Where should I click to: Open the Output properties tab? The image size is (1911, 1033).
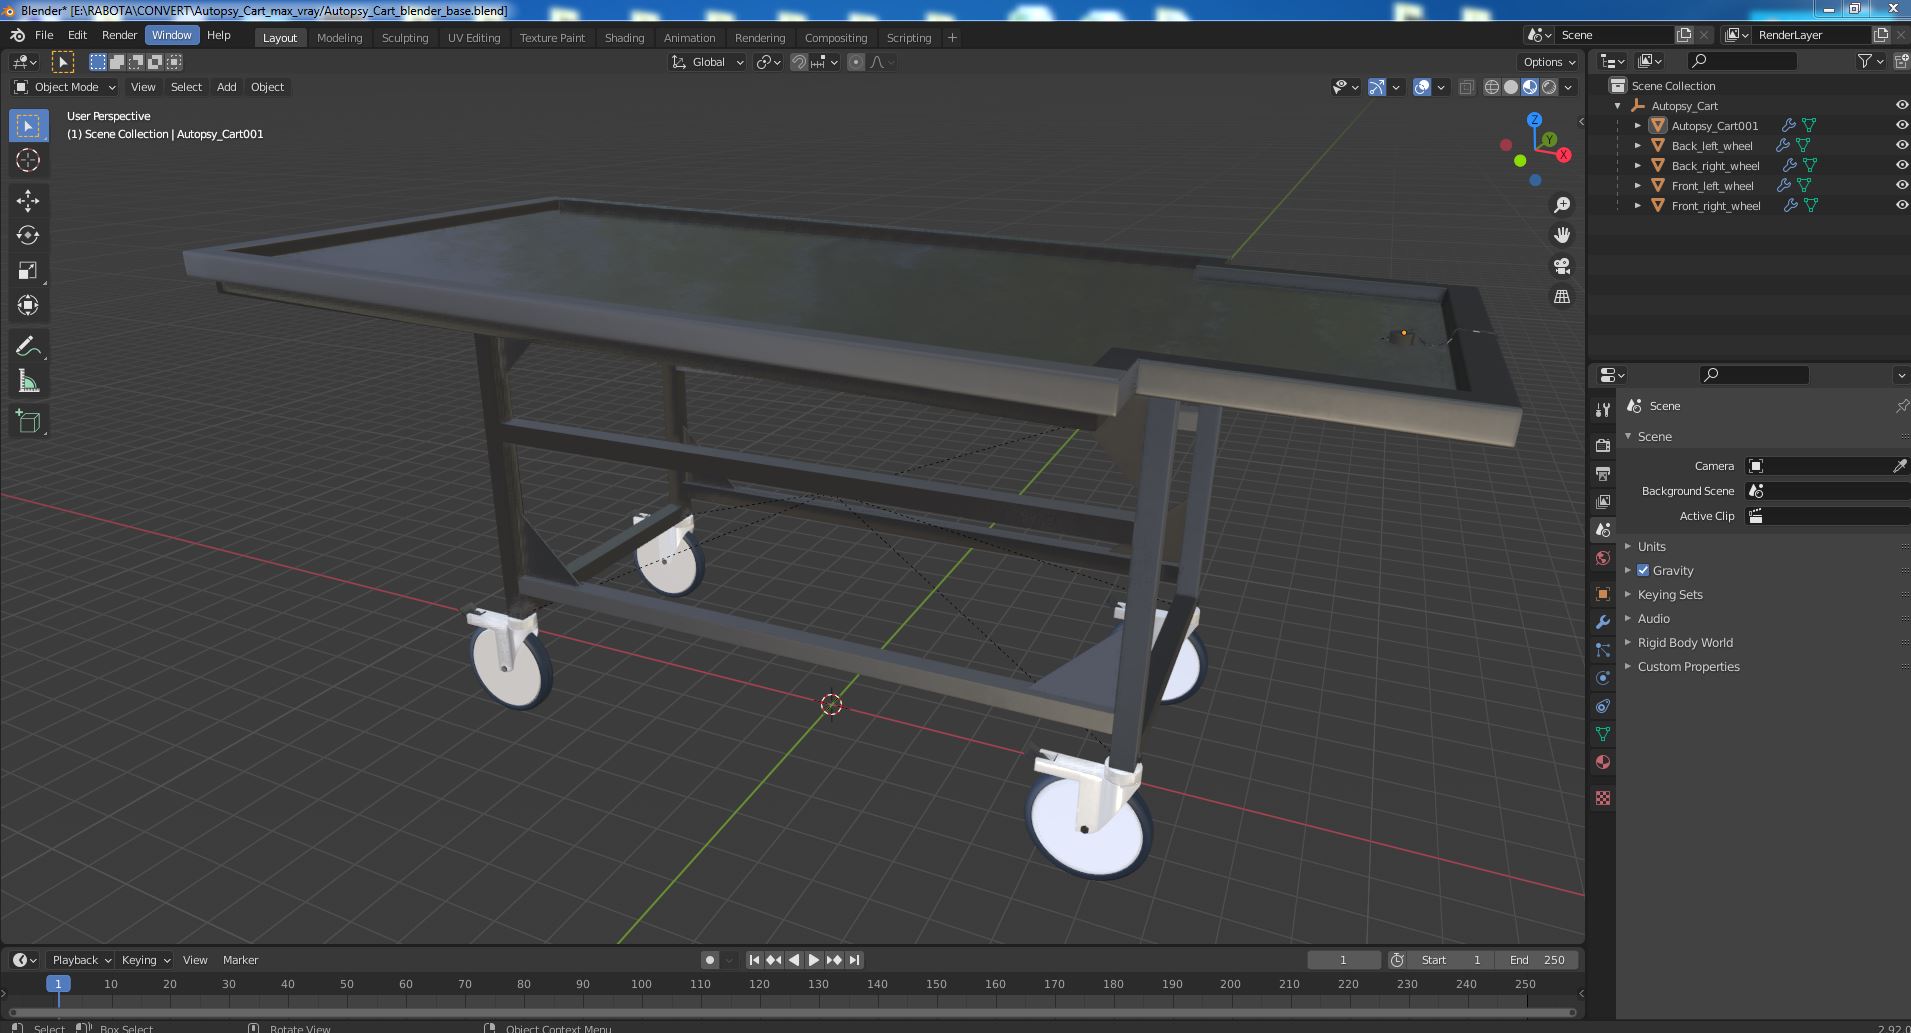tap(1603, 473)
